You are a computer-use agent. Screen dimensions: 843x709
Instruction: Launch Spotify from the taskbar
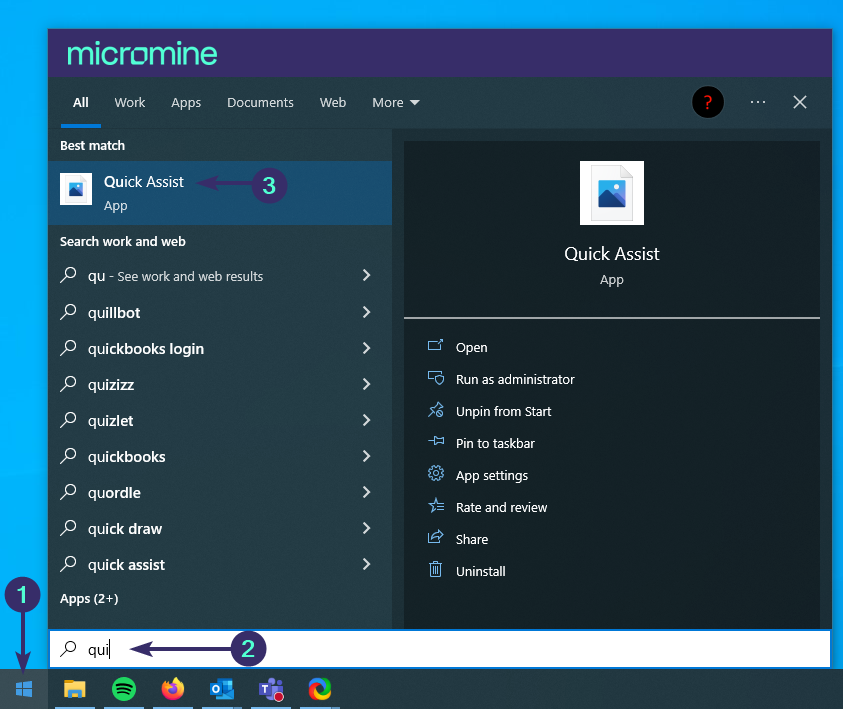point(123,690)
